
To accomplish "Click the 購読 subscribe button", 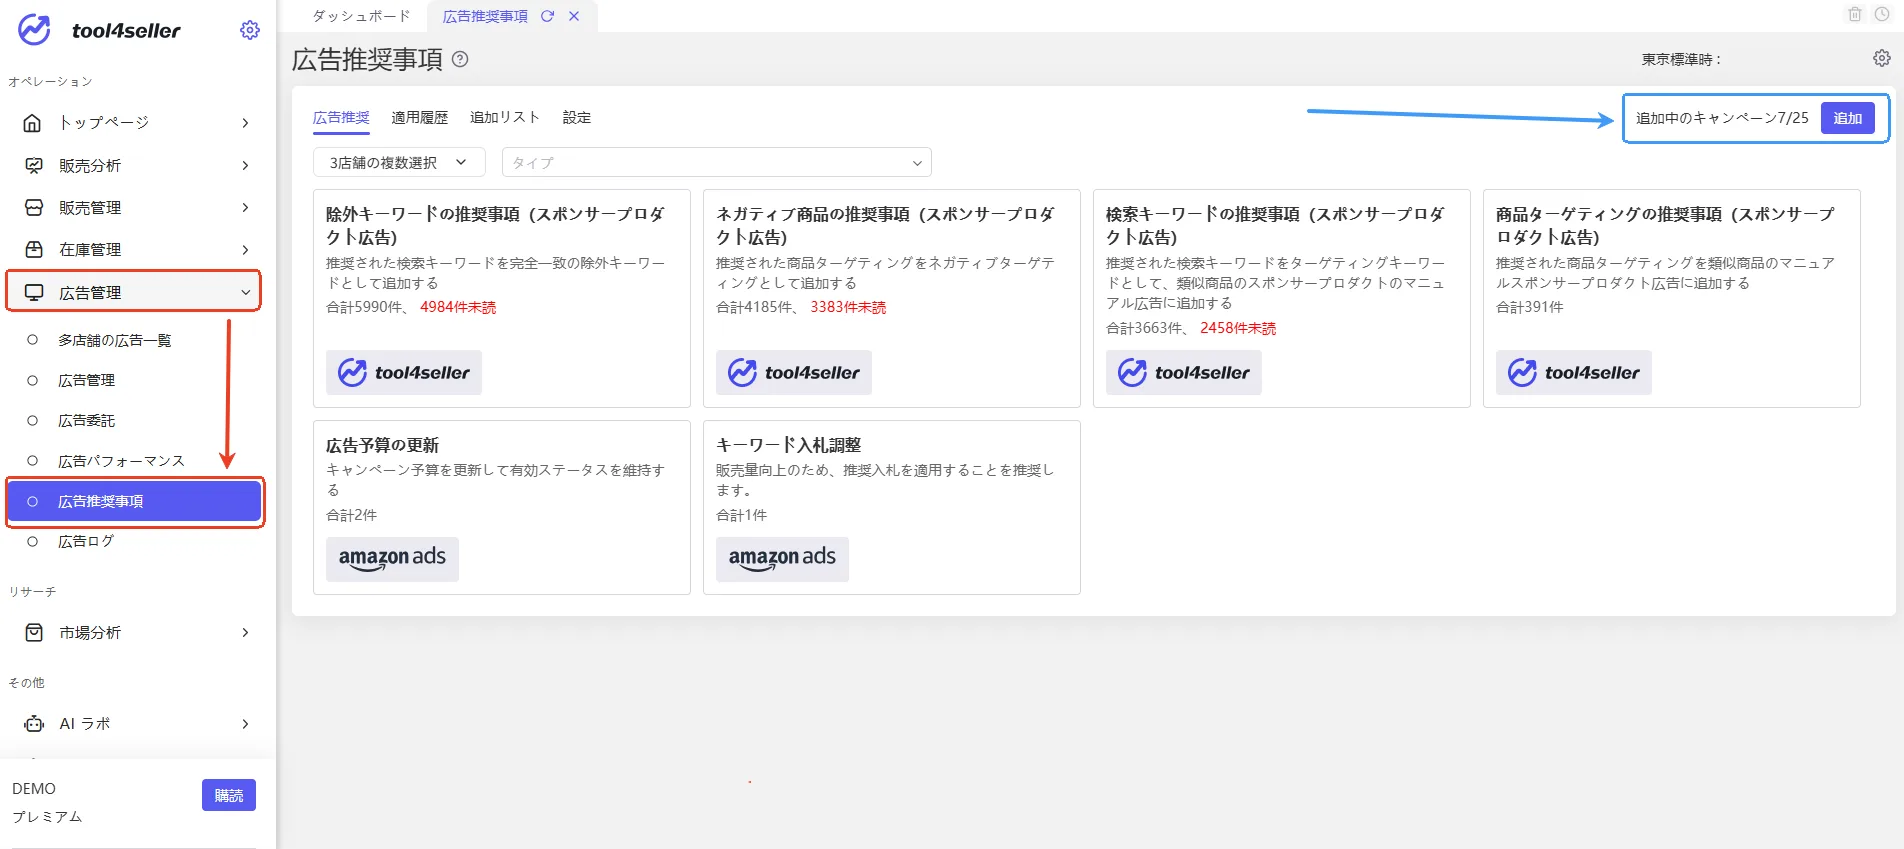I will [x=229, y=795].
